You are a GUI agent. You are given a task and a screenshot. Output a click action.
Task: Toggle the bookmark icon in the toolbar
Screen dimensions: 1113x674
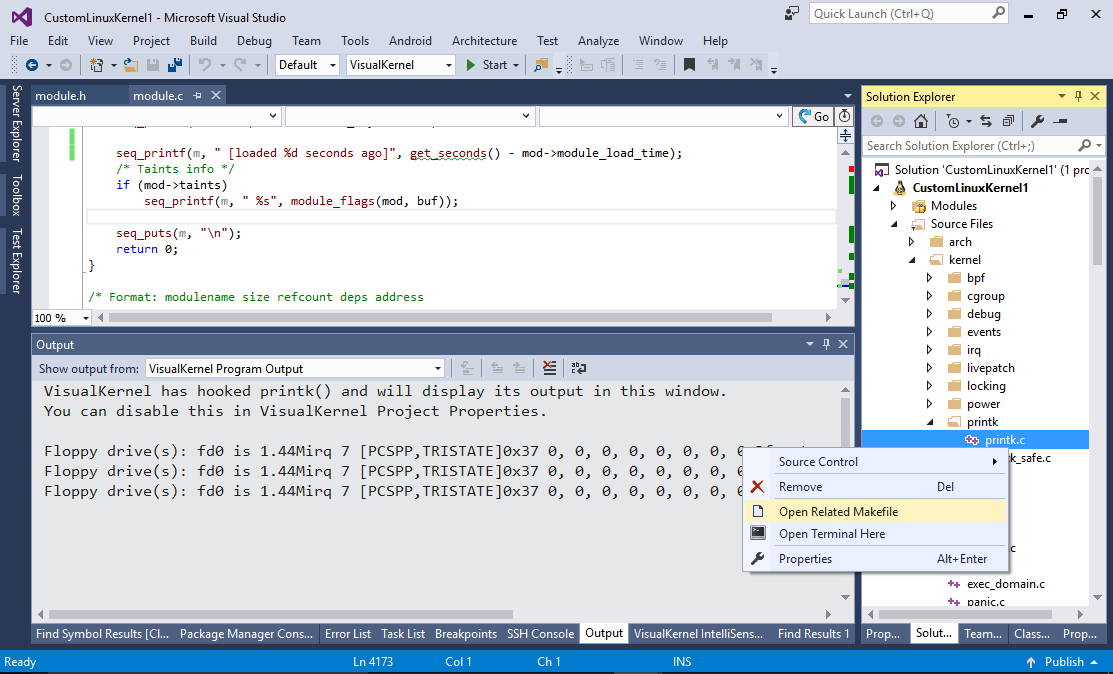[689, 65]
